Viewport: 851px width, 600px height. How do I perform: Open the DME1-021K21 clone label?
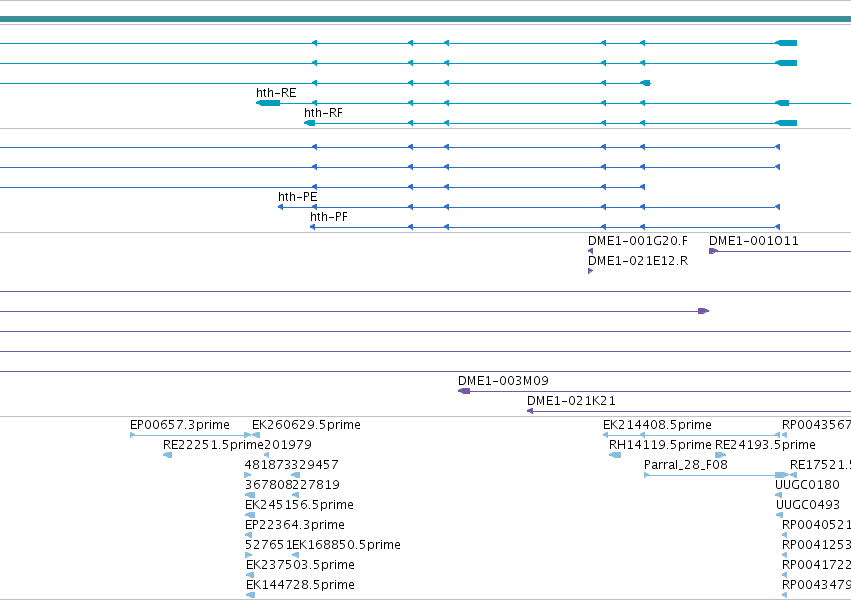point(571,401)
